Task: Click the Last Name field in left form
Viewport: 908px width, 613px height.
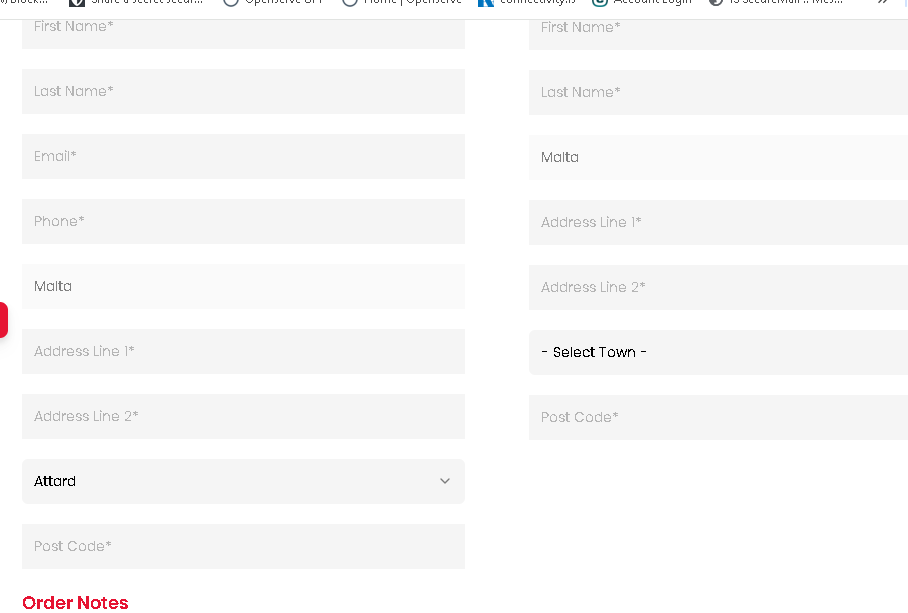Action: (x=243, y=91)
